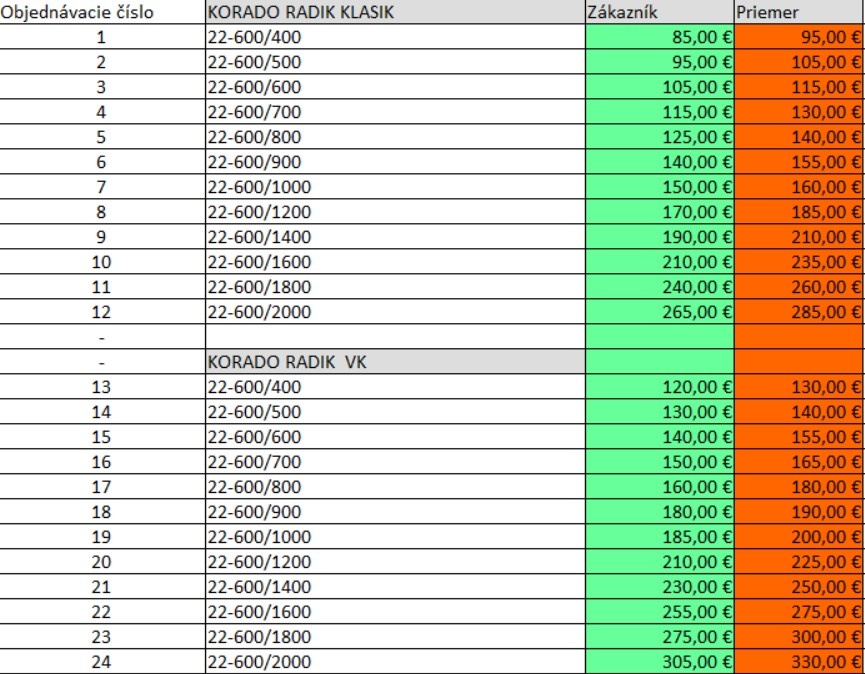Click the 200,00 € Priemer cell
Screen dimensions: 865x674
click(799, 537)
